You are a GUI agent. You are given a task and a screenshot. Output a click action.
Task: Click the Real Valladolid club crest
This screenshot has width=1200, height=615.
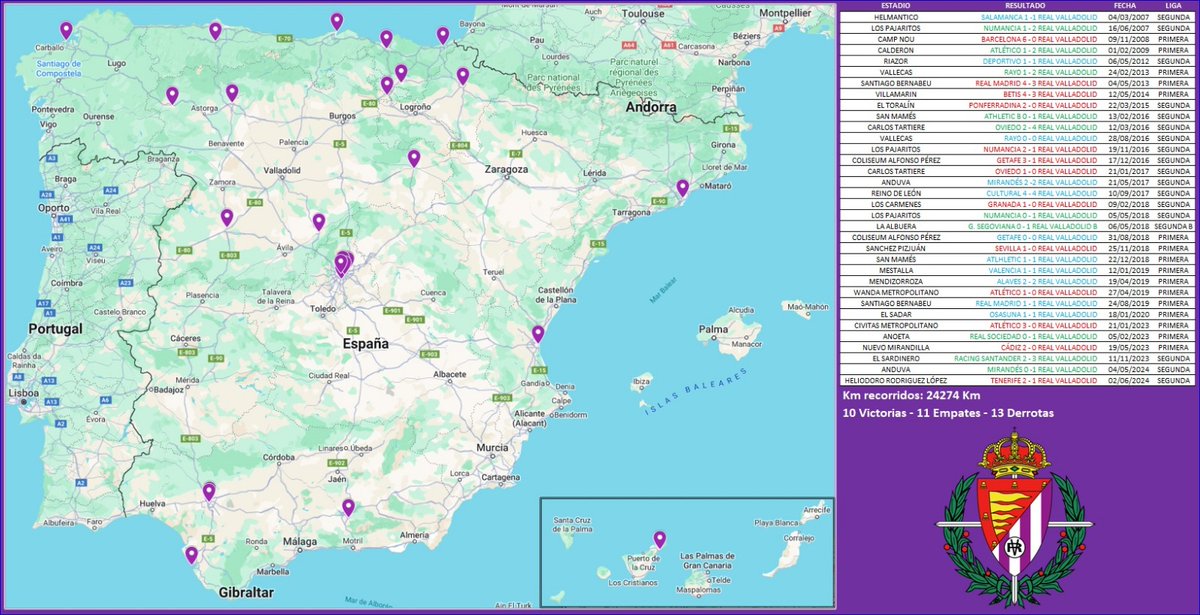pos(1017,518)
